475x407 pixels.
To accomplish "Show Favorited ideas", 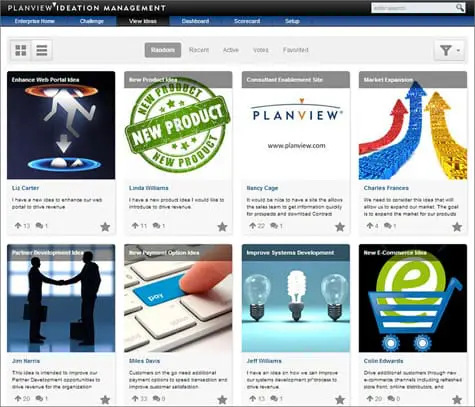I will [x=296, y=50].
